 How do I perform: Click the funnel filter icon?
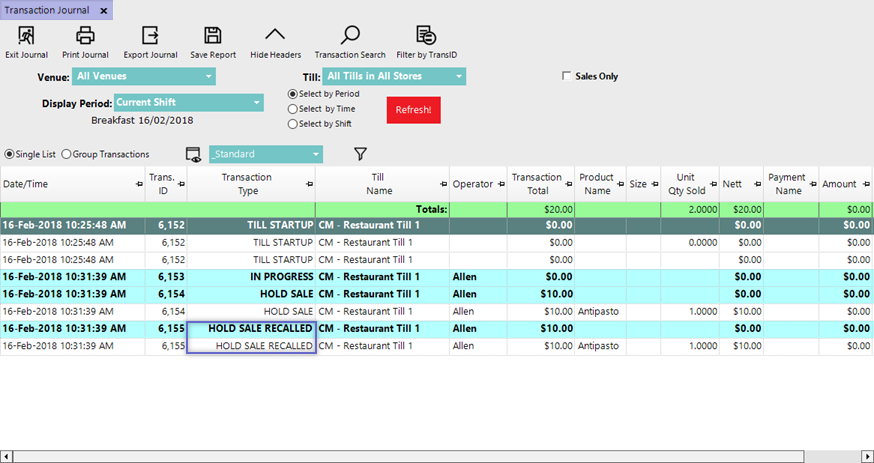tap(361, 154)
